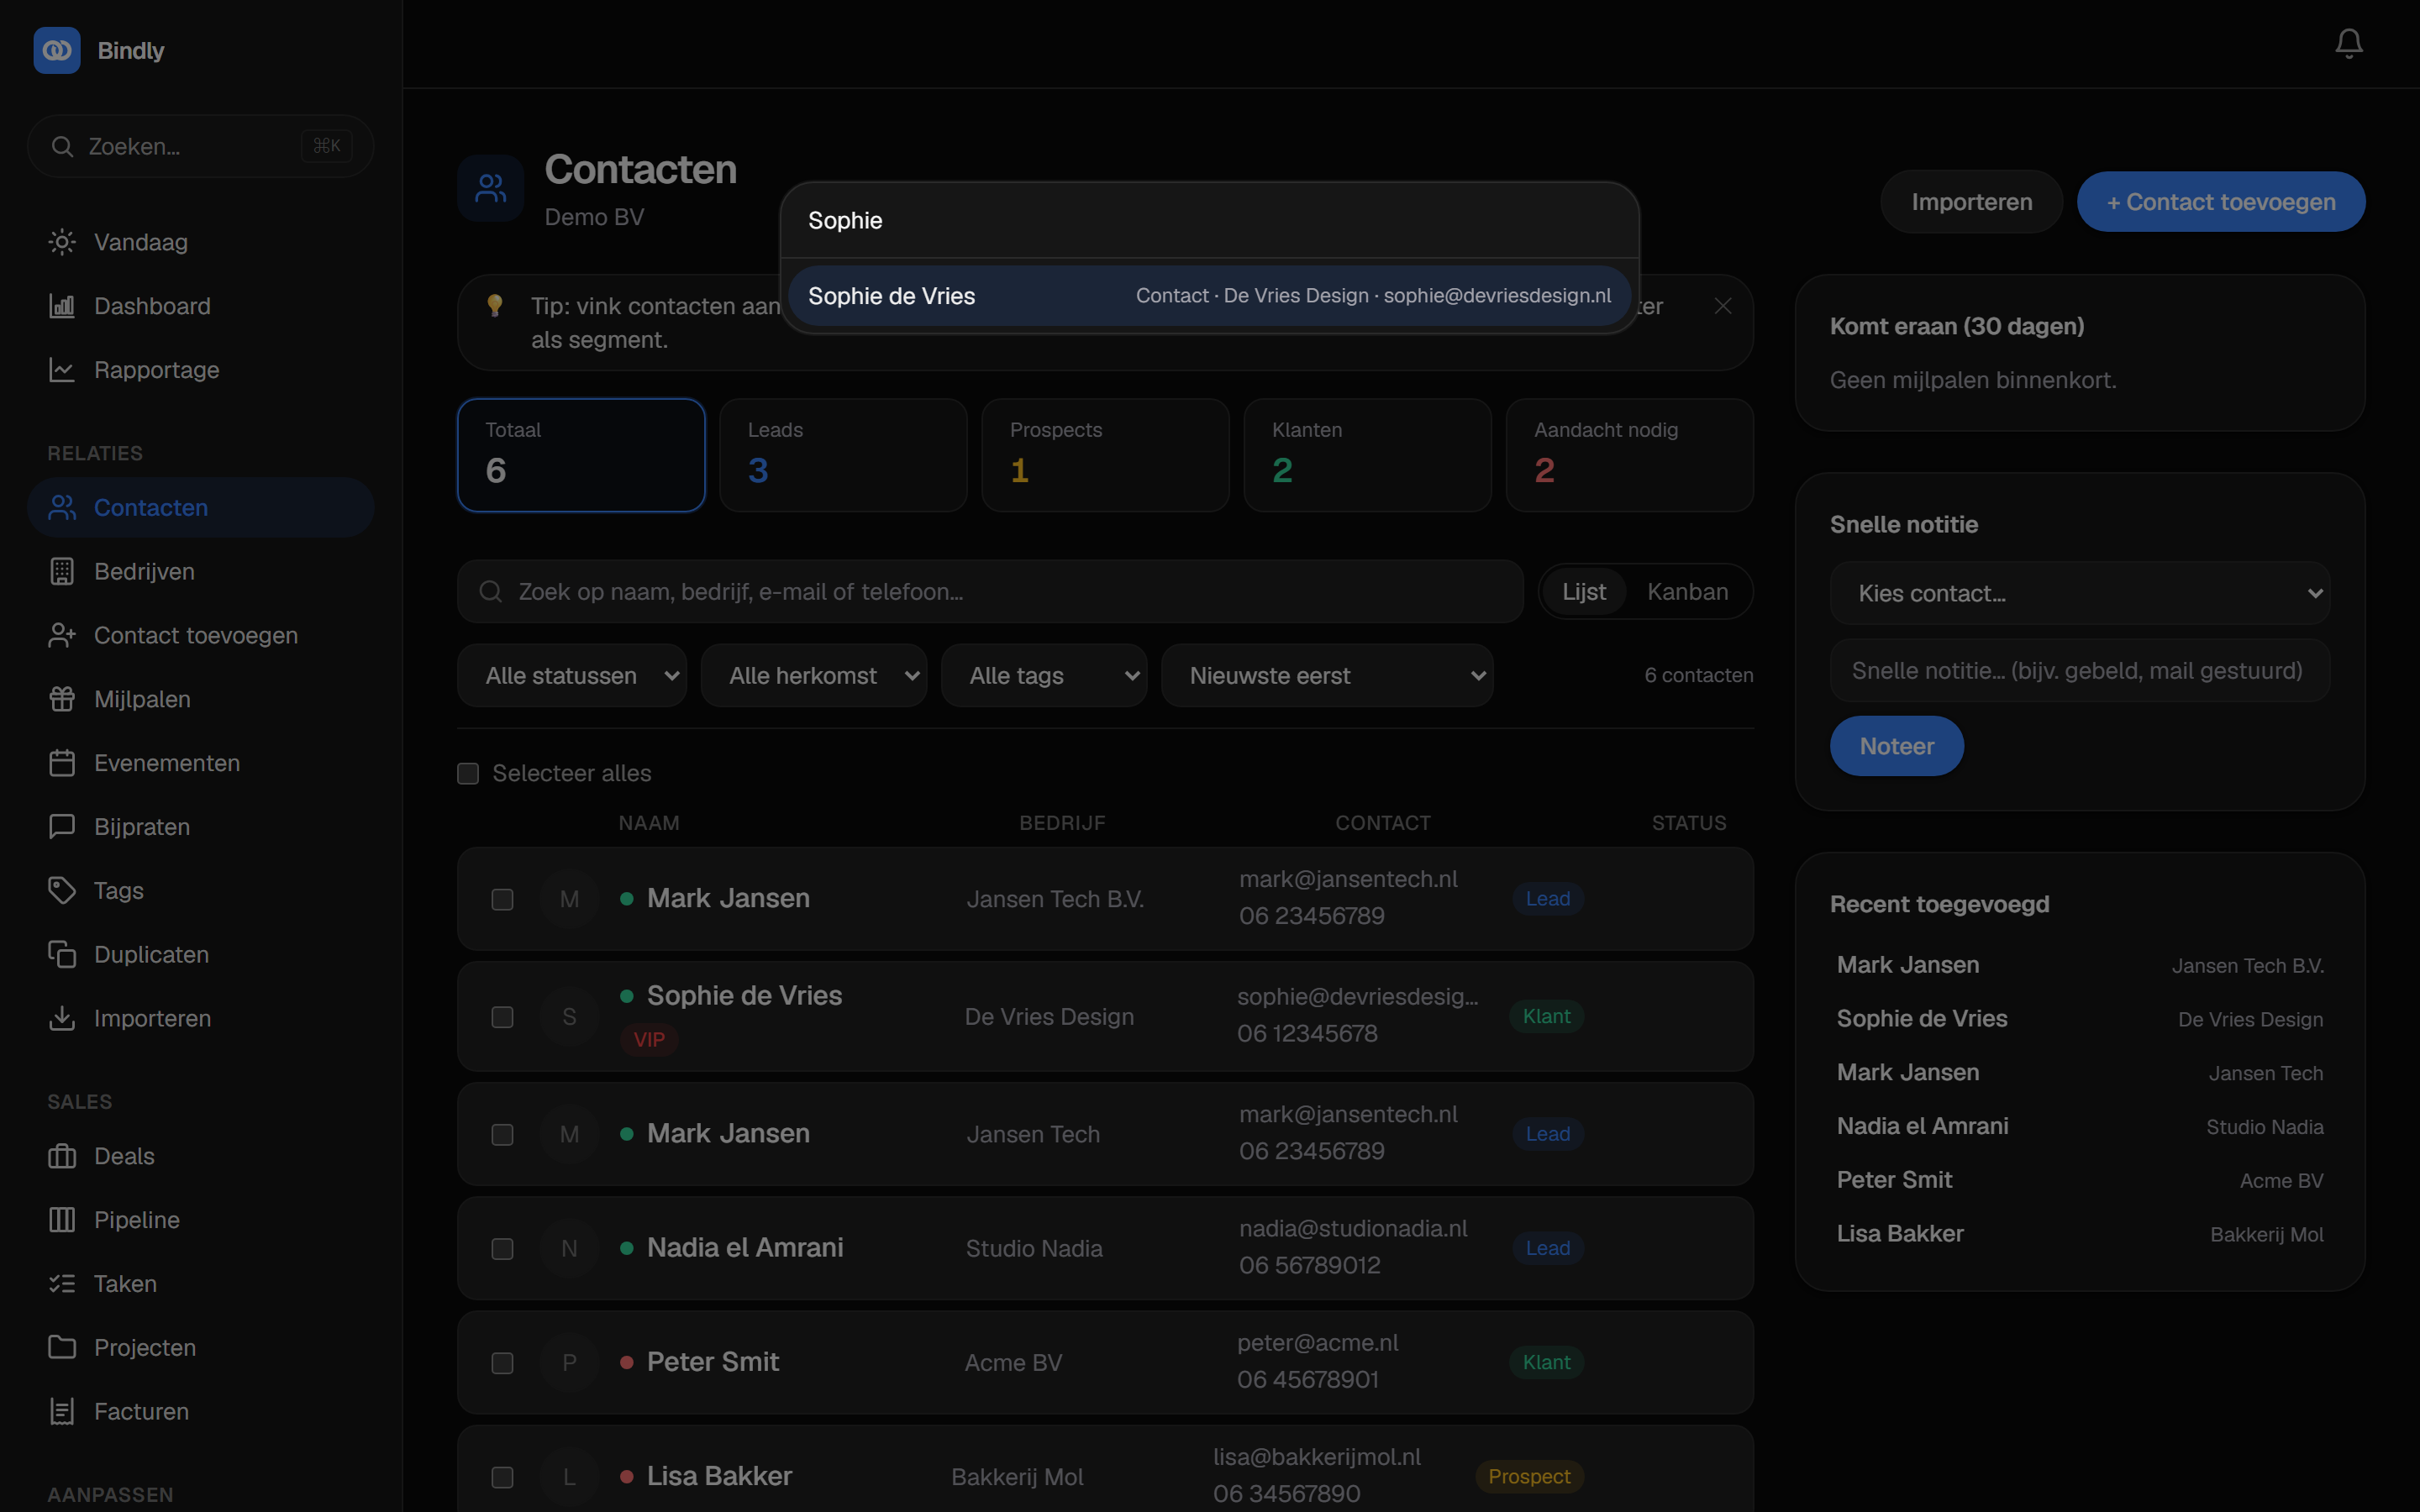Screen dimensions: 2420x1512
Task: Check the Selecteer alles checkbox
Action: click(x=468, y=773)
